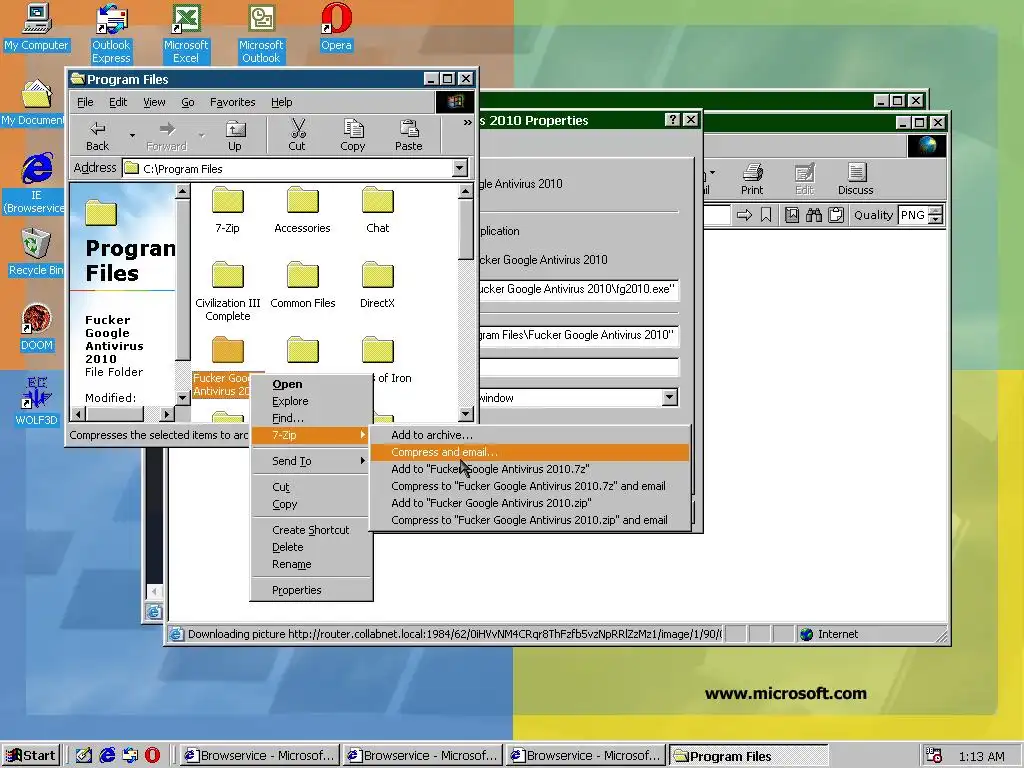The height and width of the screenshot is (768, 1024).
Task: Expand the Send To submenu
Action: (312, 461)
